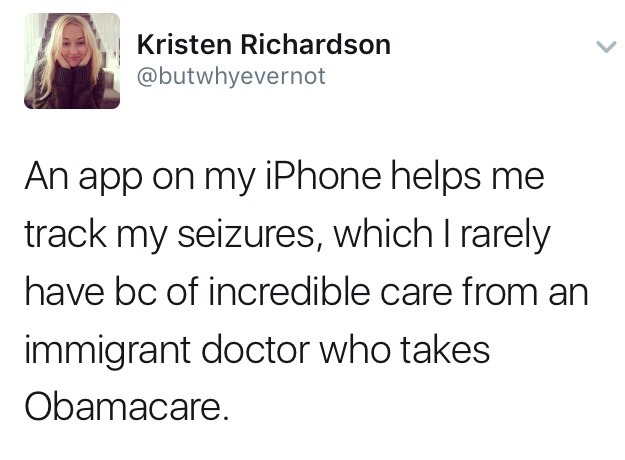
Task: Click the word "have" starting third line
Action: tap(65, 291)
